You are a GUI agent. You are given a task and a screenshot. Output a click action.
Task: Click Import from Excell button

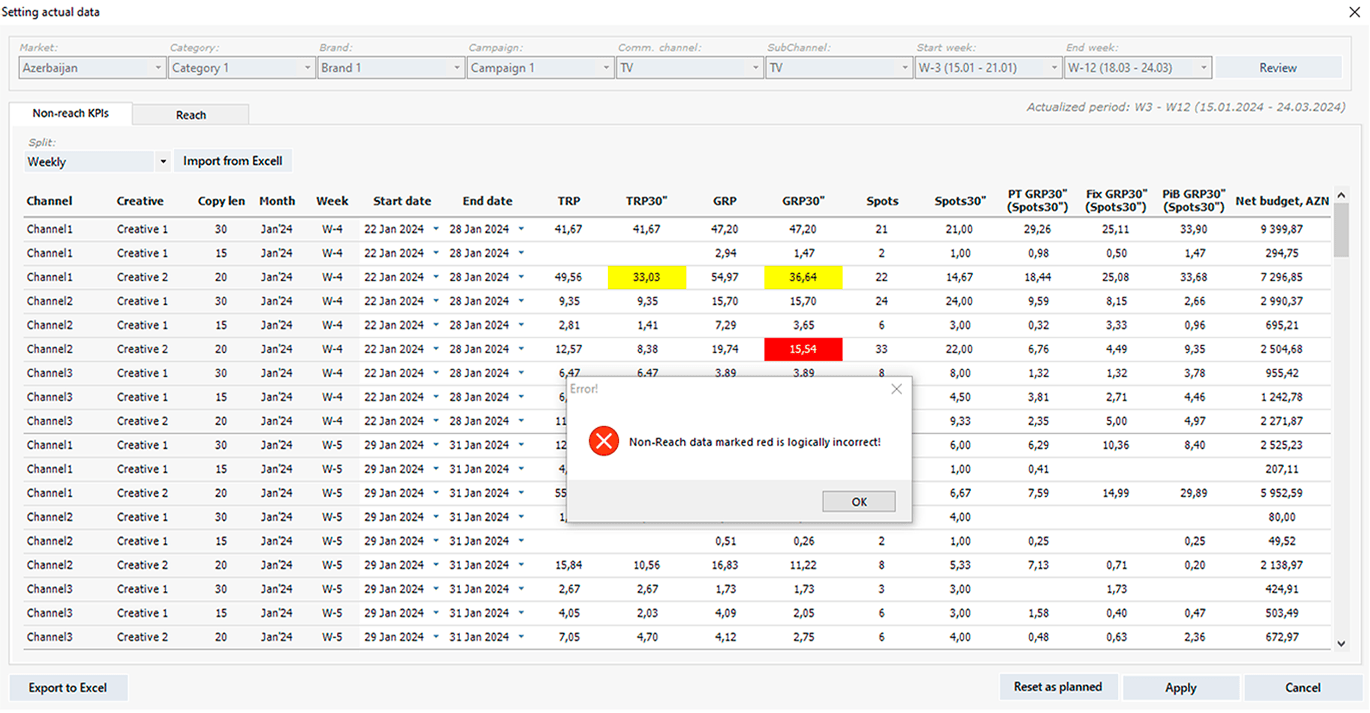point(233,161)
